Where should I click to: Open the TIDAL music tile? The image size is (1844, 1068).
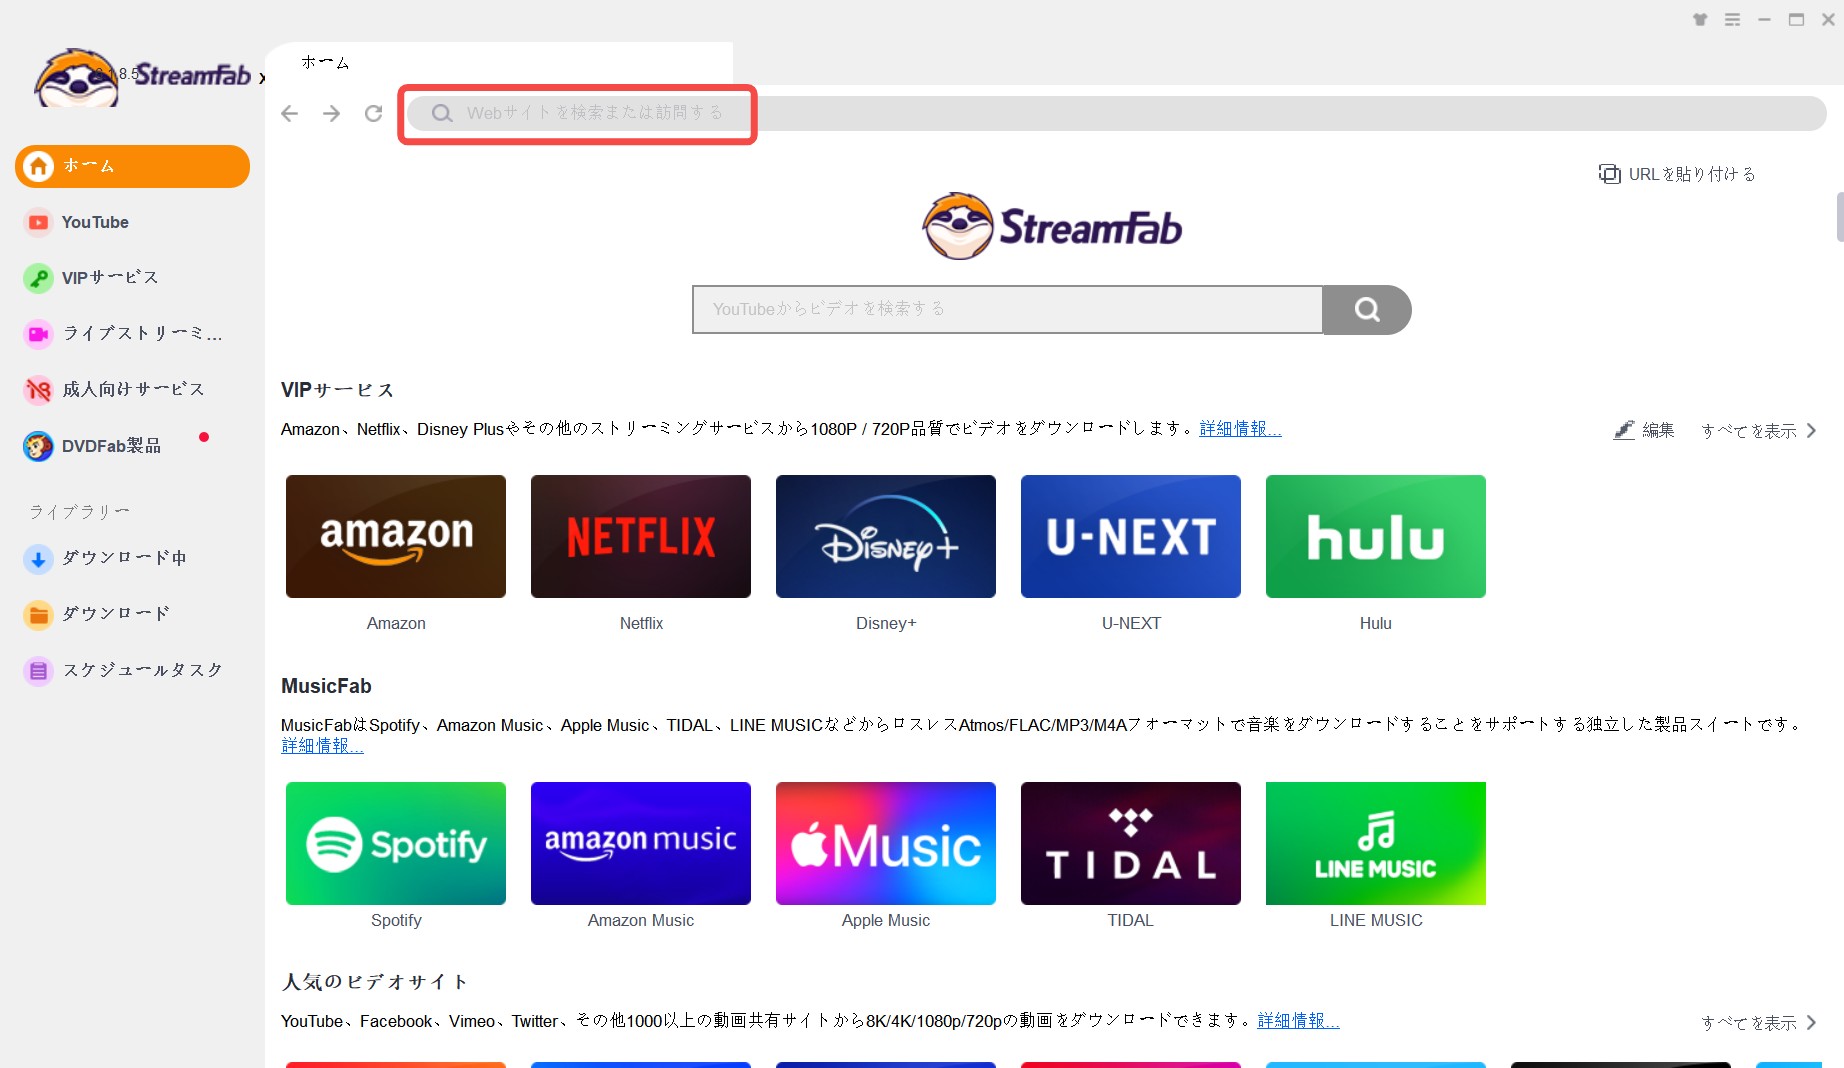pos(1131,843)
